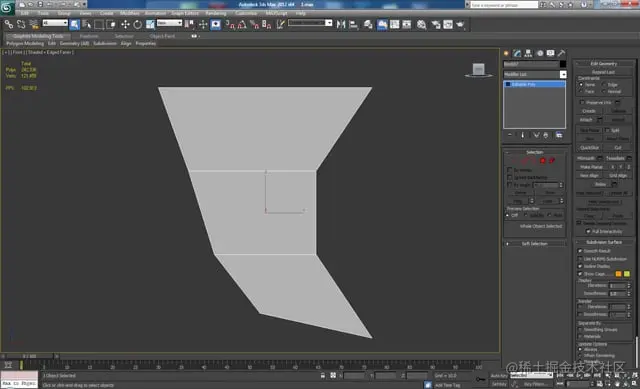Click the ViewCube in the viewport

[479, 70]
